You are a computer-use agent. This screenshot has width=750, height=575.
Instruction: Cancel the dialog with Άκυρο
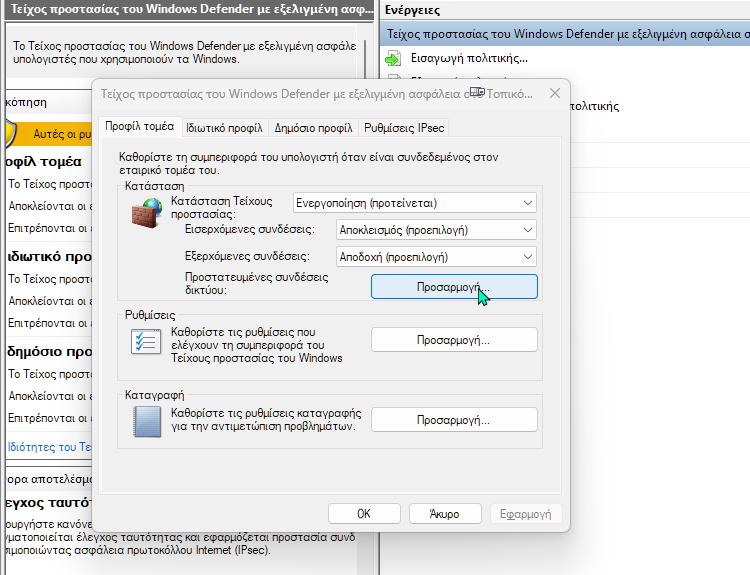click(445, 514)
